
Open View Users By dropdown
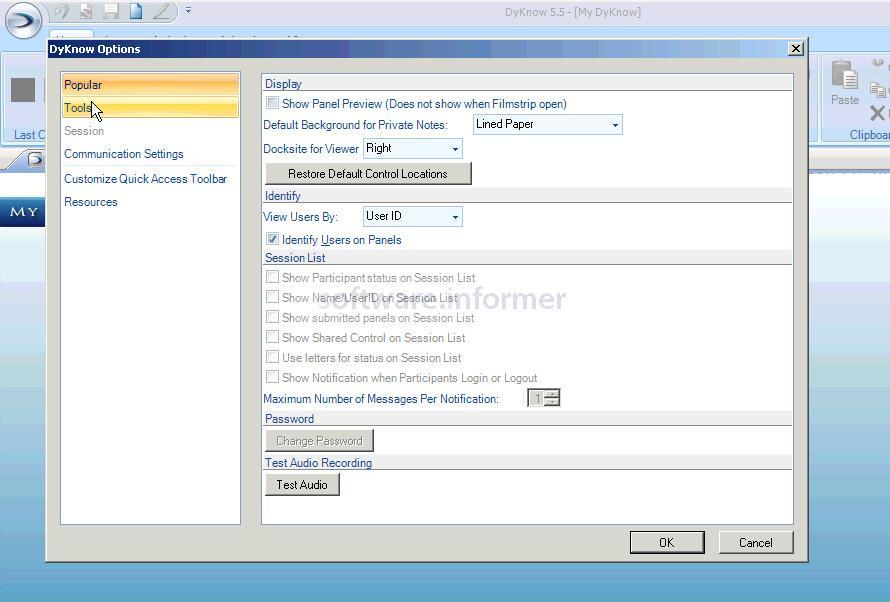tap(413, 216)
